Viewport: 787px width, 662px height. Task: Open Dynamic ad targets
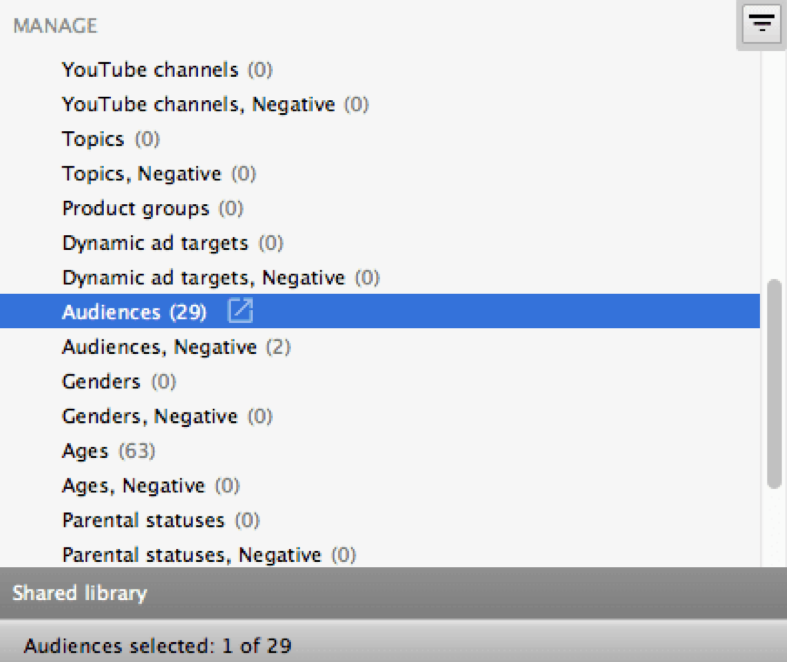[x=155, y=243]
